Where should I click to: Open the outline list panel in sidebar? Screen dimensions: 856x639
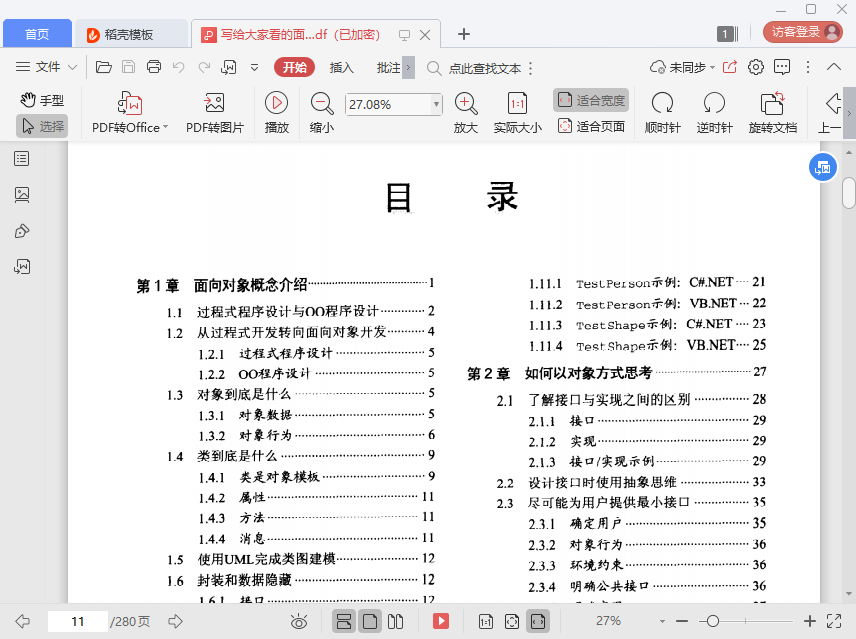(22, 158)
